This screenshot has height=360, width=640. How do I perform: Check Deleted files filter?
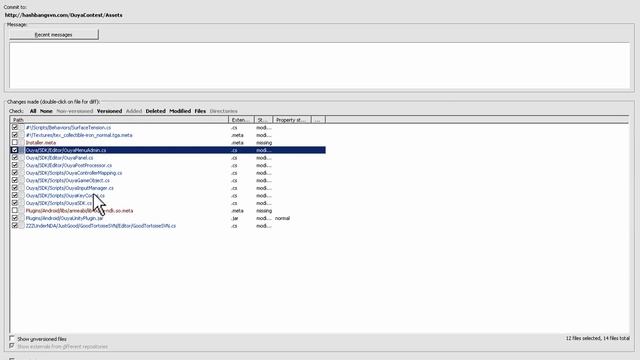pyautogui.click(x=156, y=111)
